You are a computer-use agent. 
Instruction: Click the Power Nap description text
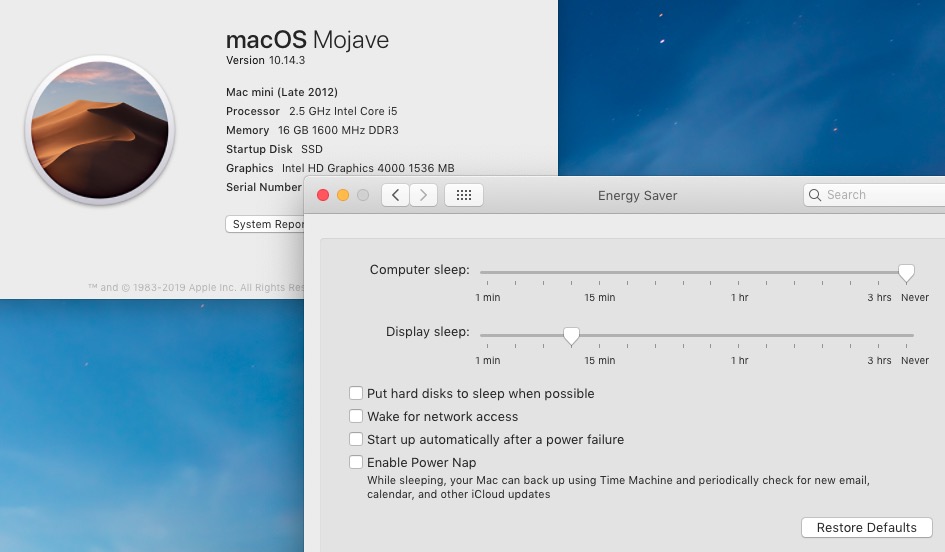(618, 487)
